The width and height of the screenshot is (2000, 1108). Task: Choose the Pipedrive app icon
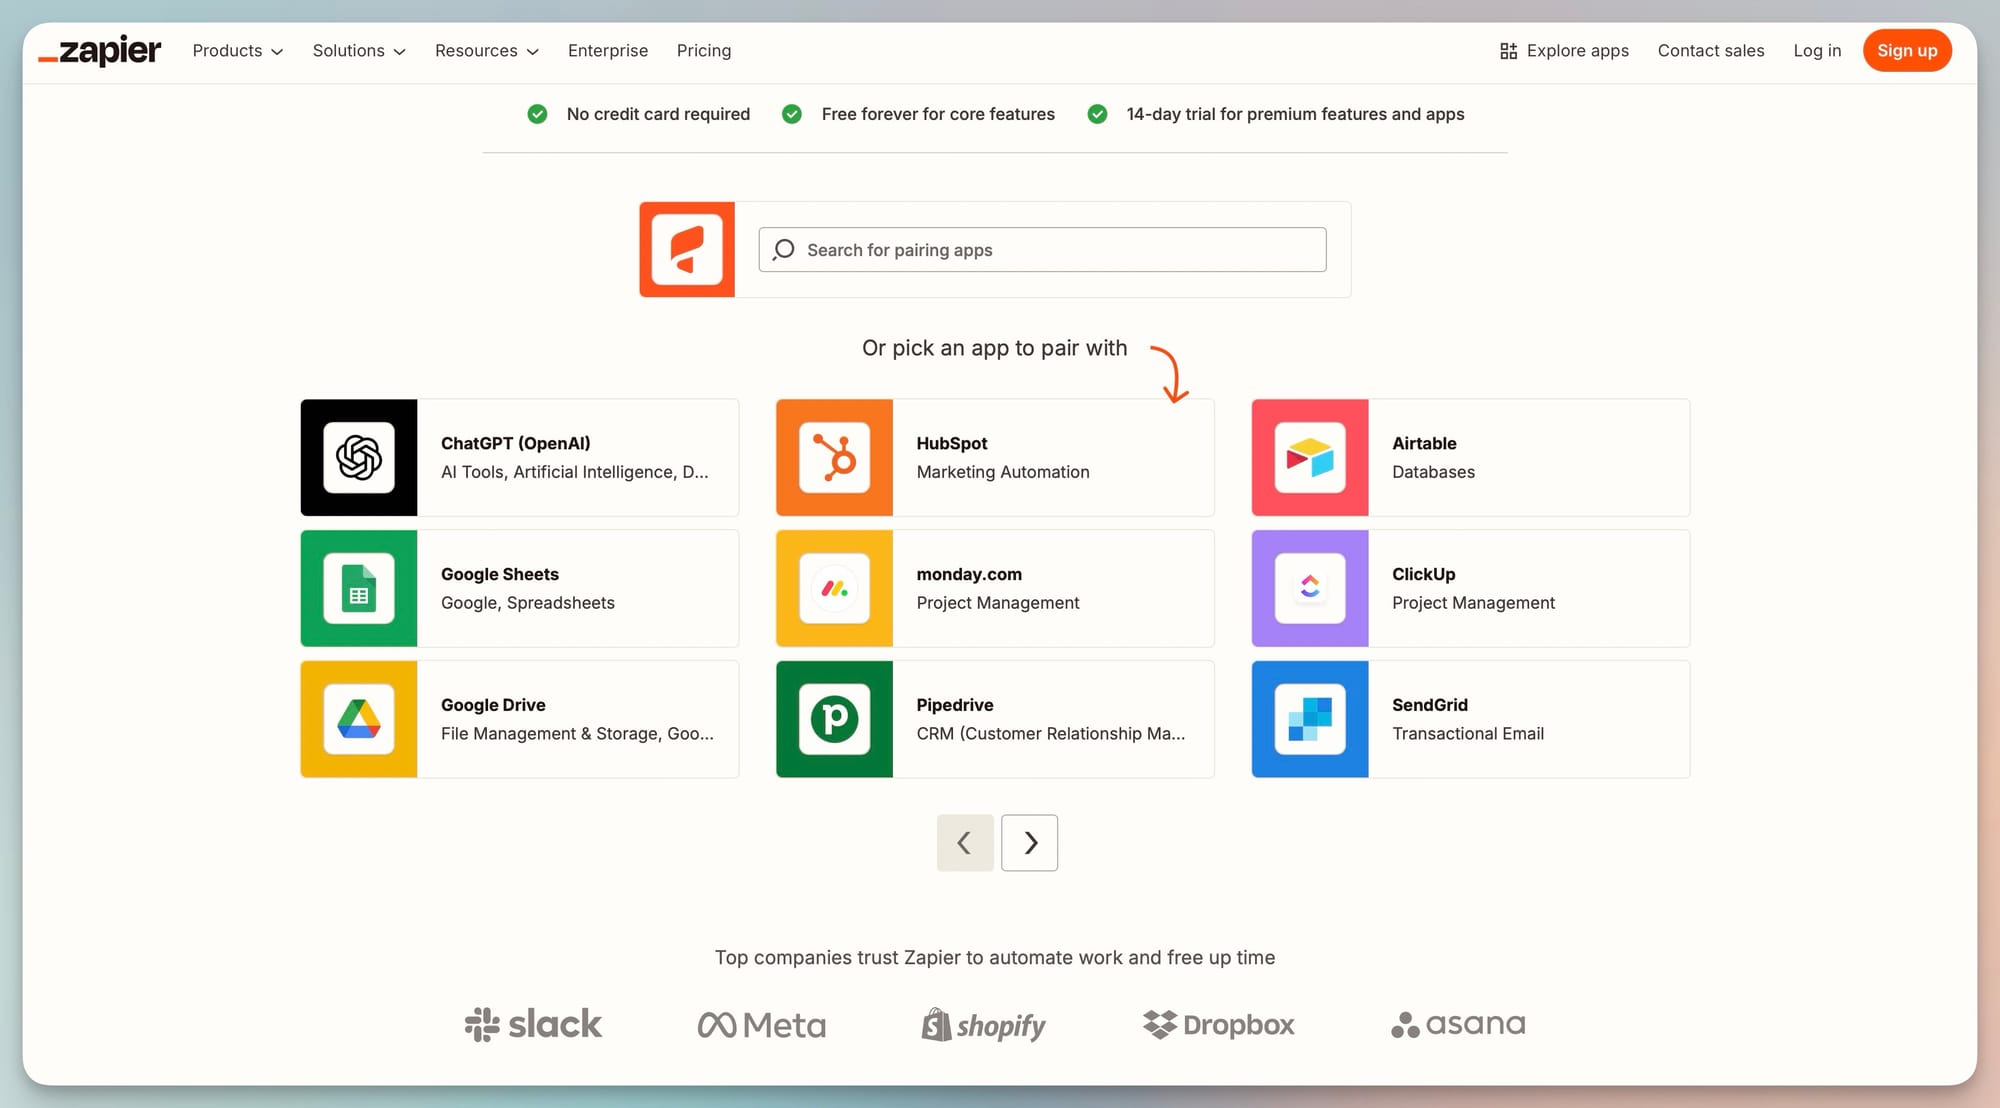(834, 719)
